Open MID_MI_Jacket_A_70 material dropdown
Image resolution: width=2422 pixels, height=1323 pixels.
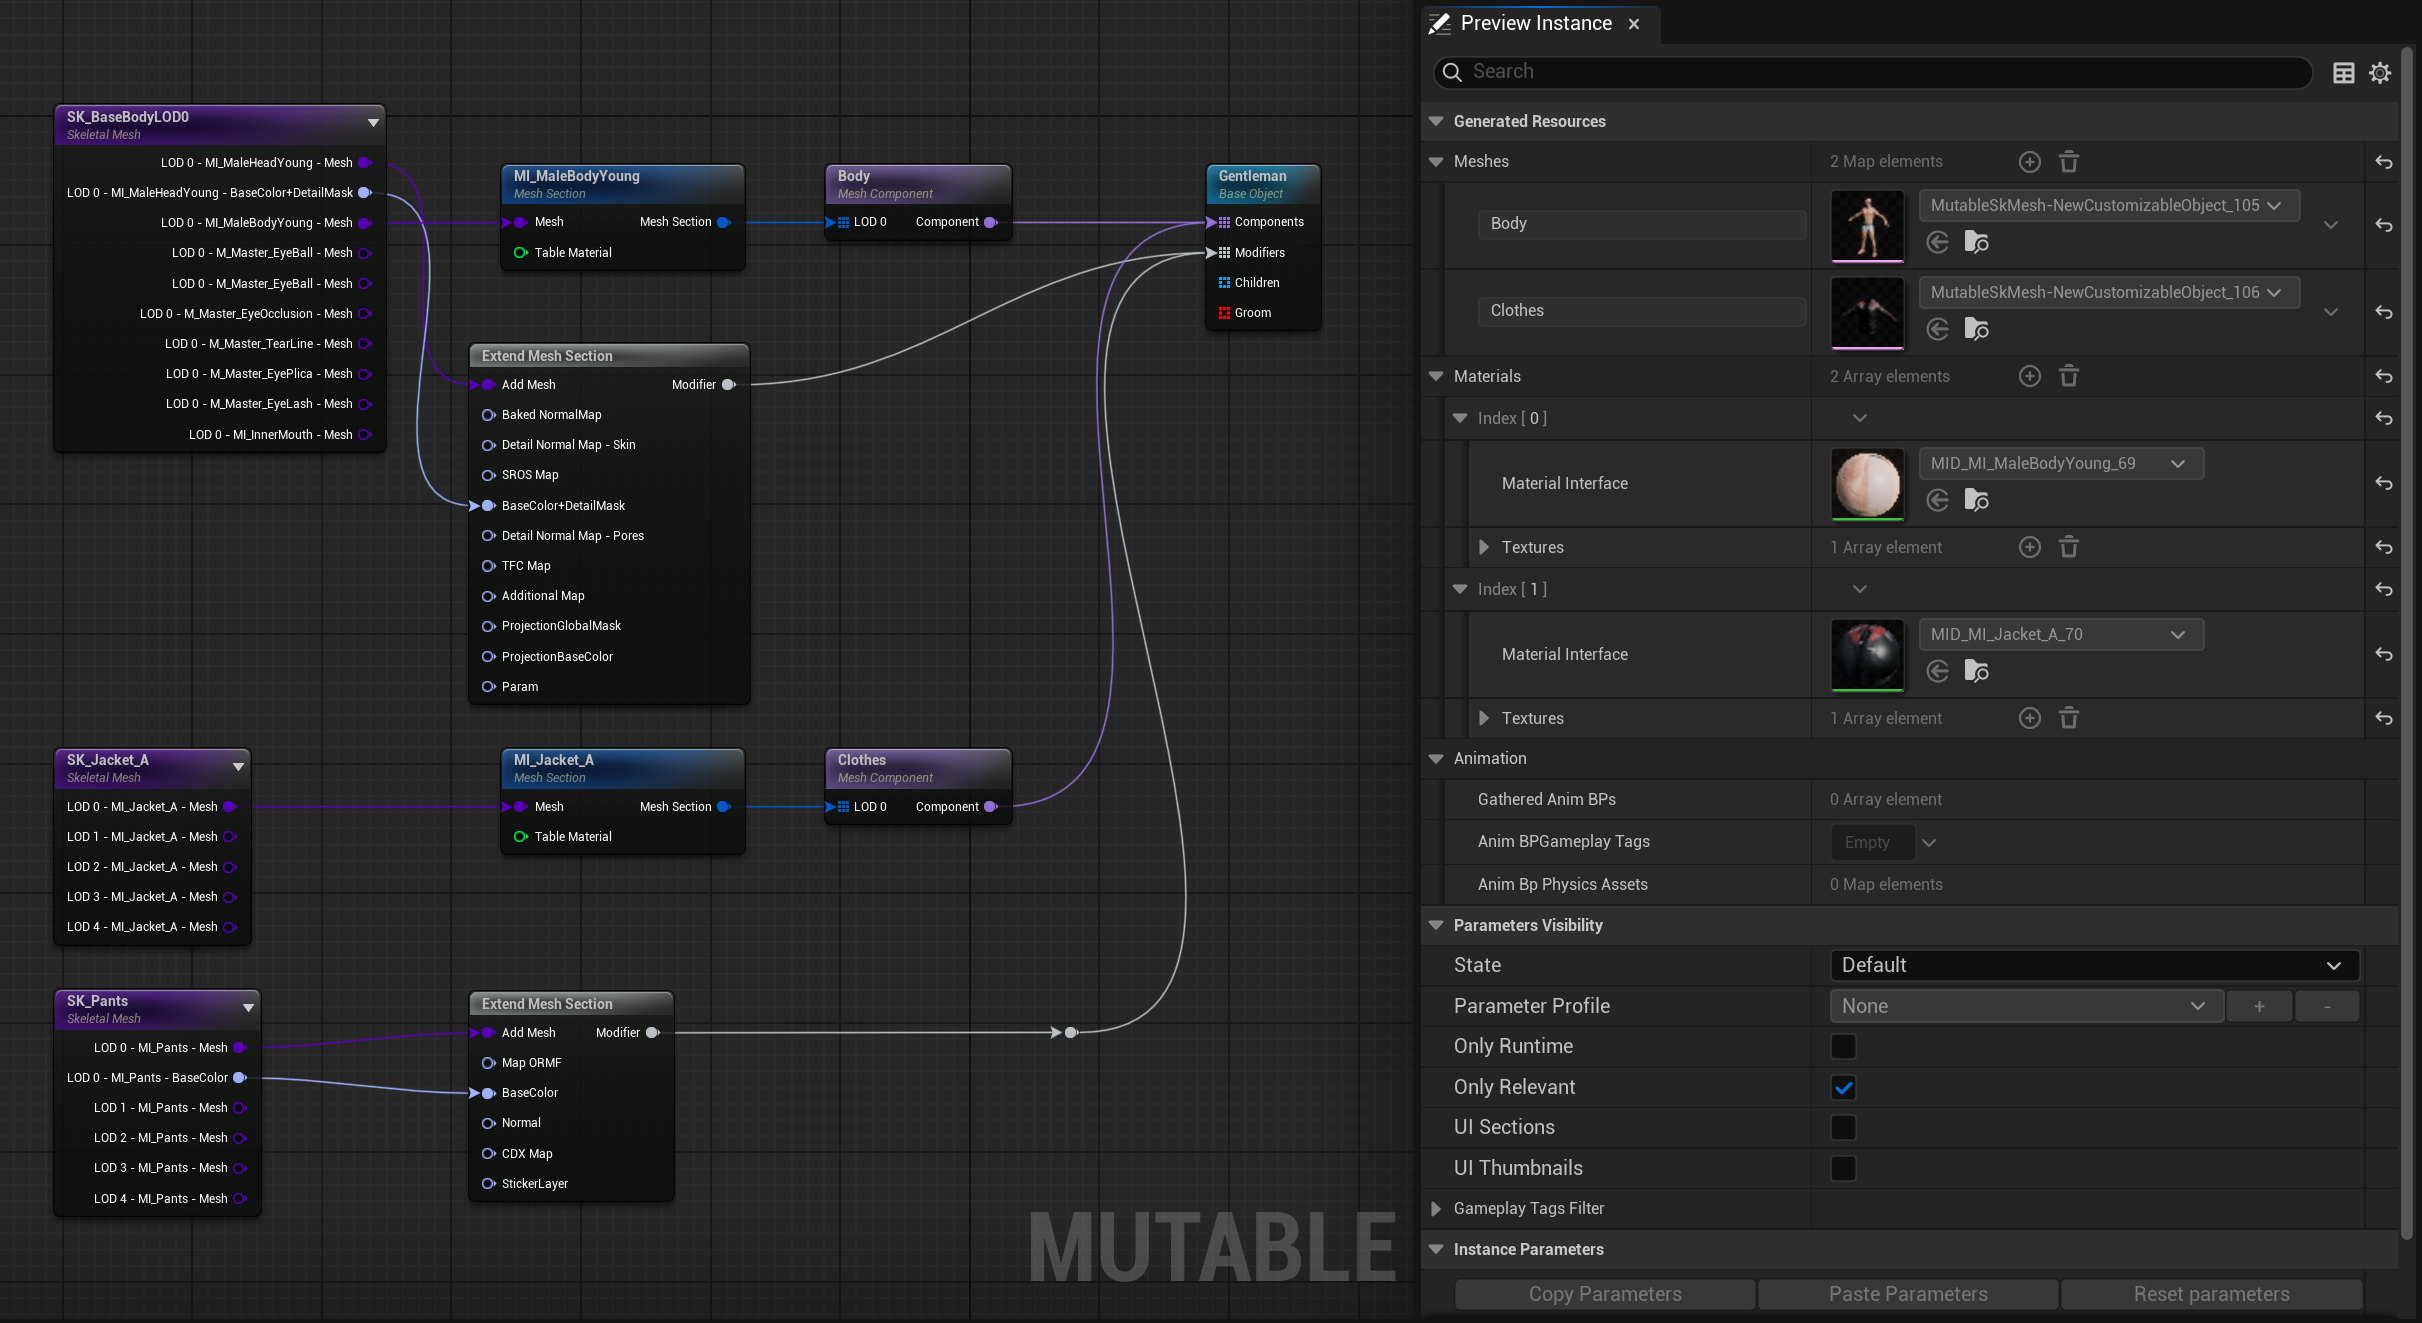(2061, 634)
